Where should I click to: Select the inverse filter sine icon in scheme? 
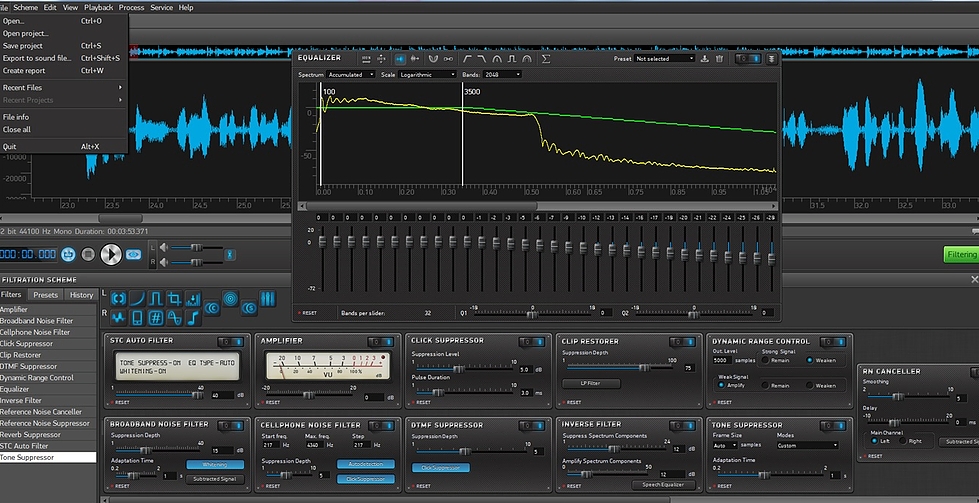click(x=174, y=318)
